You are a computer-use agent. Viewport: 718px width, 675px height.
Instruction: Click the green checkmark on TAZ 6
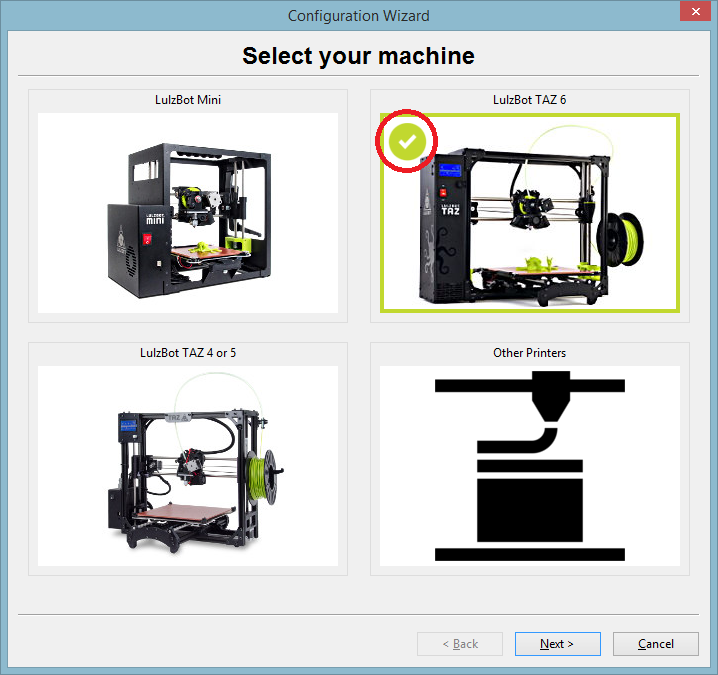pyautogui.click(x=407, y=141)
